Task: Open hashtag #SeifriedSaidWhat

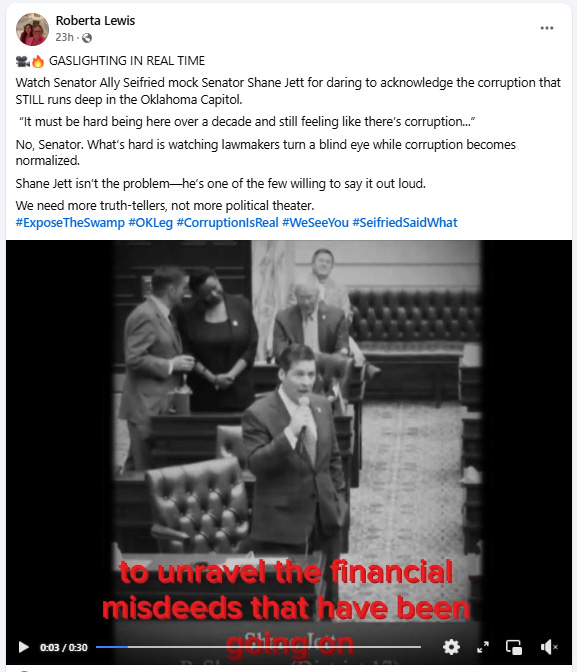Action: [405, 223]
